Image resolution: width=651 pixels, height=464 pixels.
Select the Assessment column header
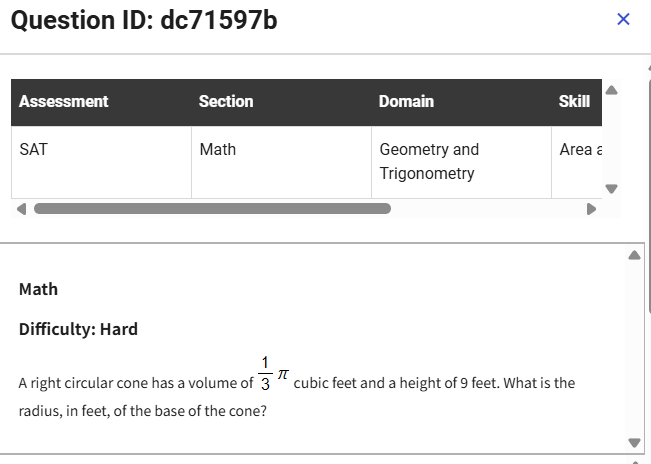[x=64, y=101]
